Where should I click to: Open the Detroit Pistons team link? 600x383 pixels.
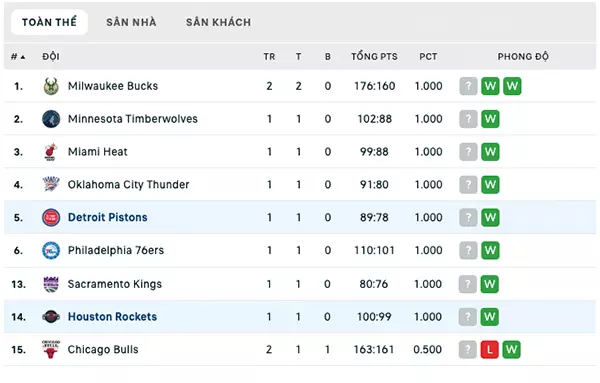pos(108,217)
